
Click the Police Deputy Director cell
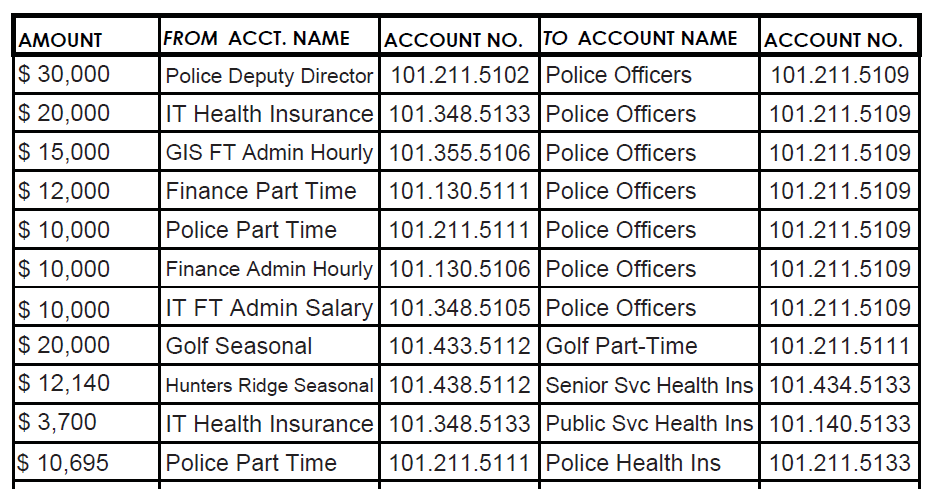pos(269,76)
